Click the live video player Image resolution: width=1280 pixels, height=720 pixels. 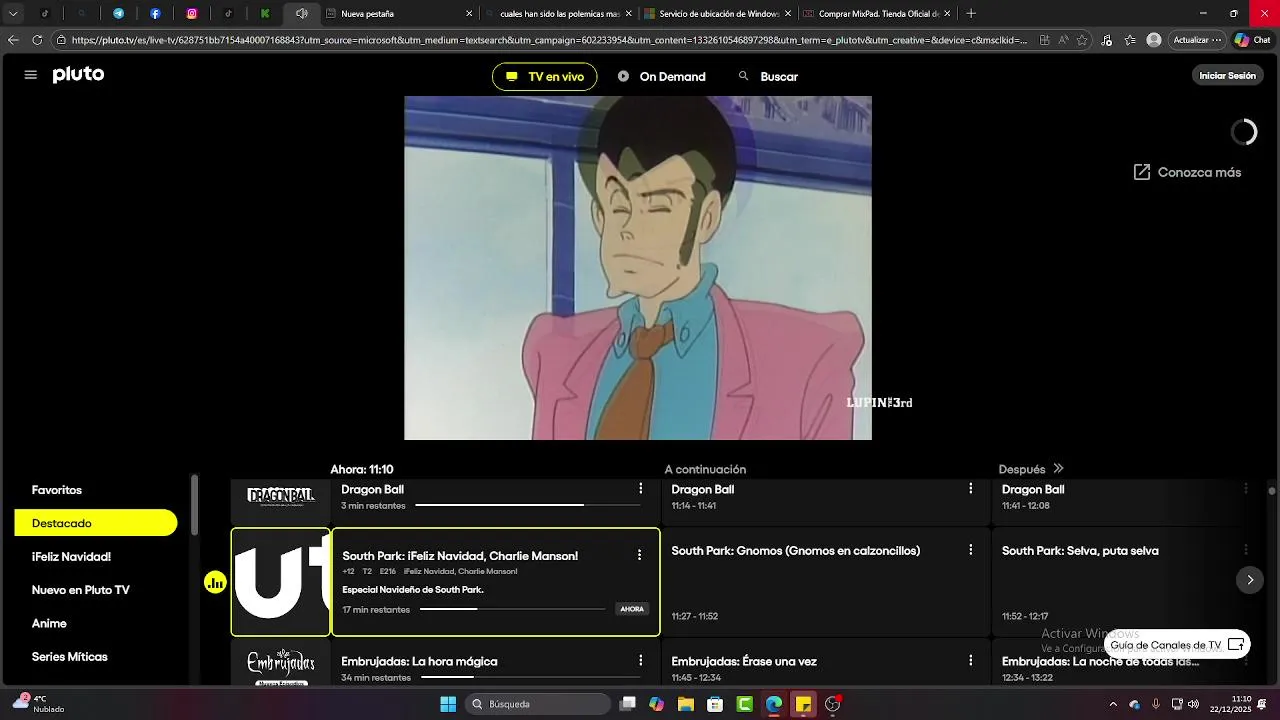point(638,268)
